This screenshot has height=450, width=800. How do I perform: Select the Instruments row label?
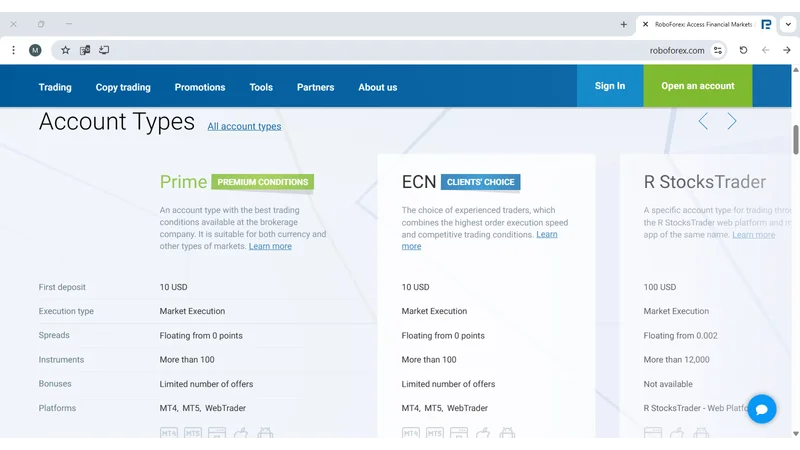click(x=61, y=360)
